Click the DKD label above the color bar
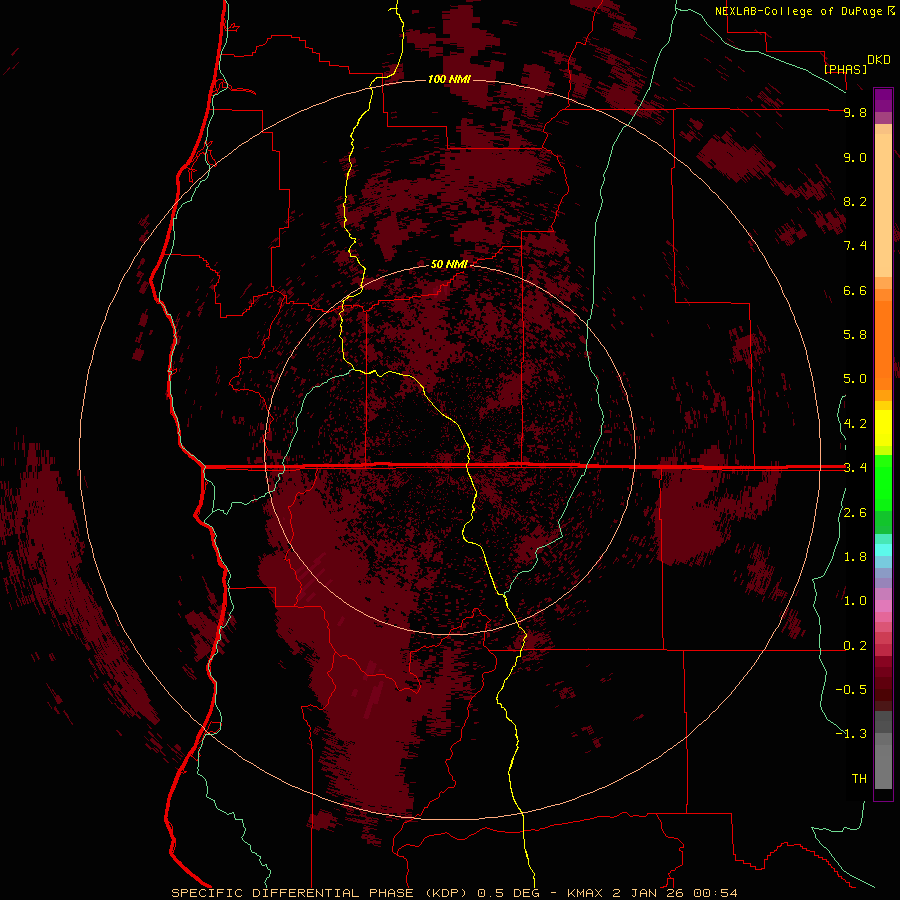 point(879,60)
